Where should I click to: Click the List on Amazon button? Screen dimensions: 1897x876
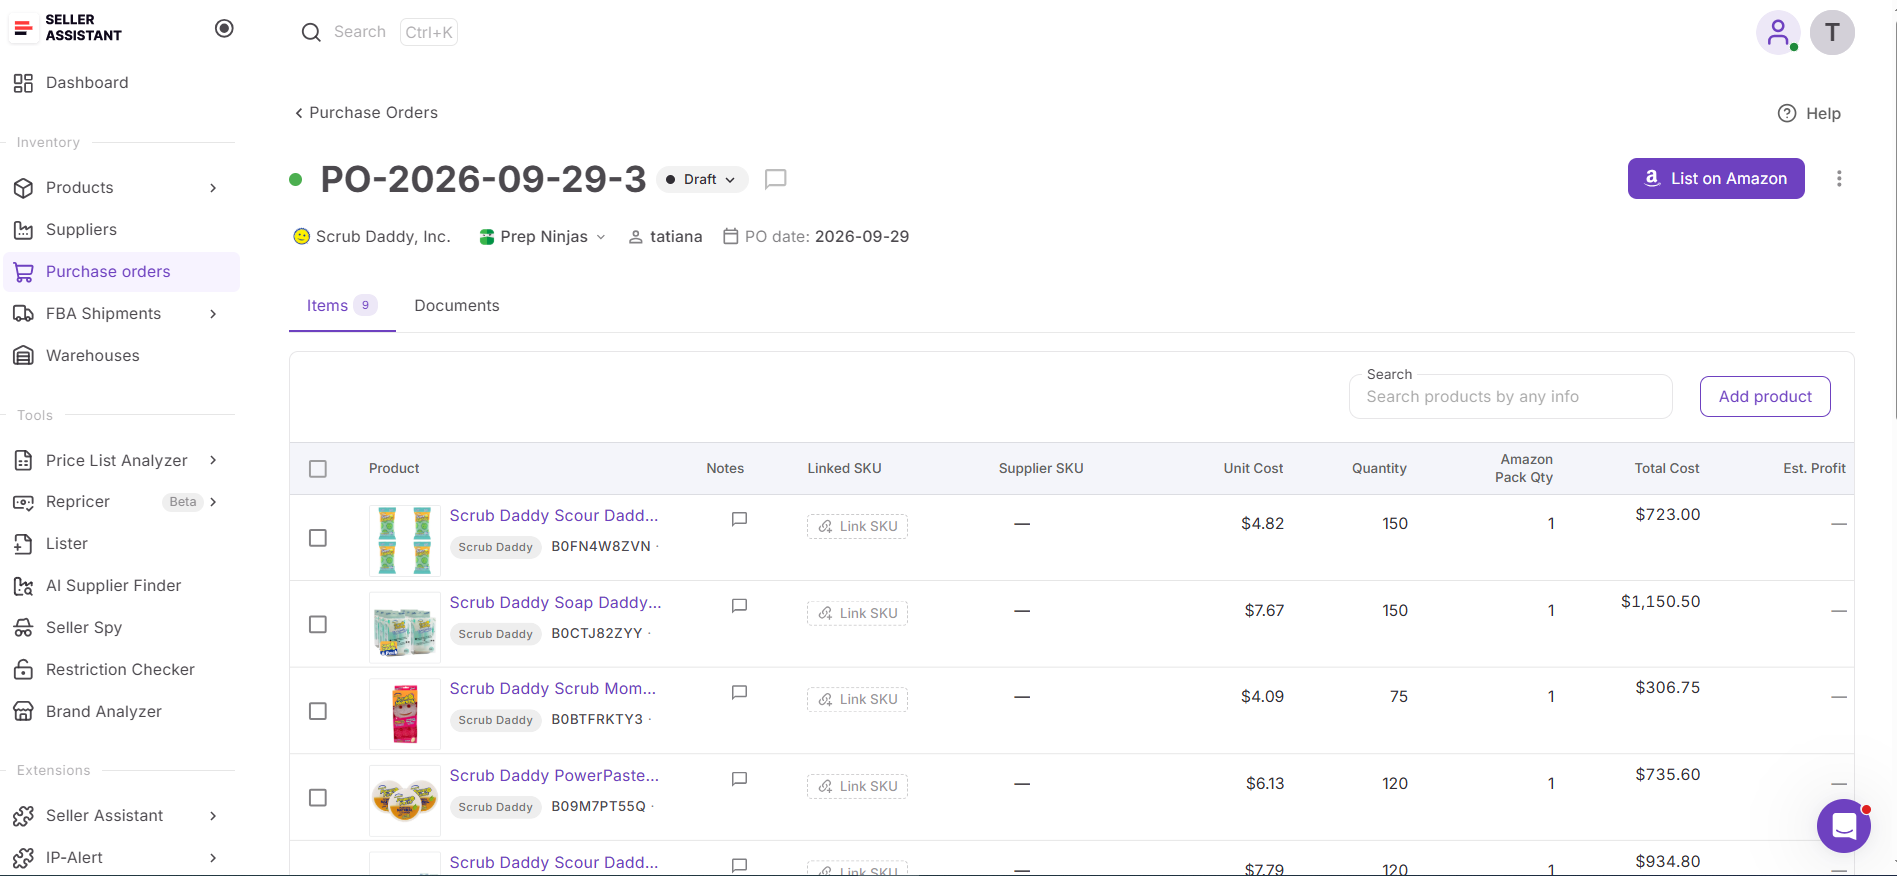coord(1716,179)
